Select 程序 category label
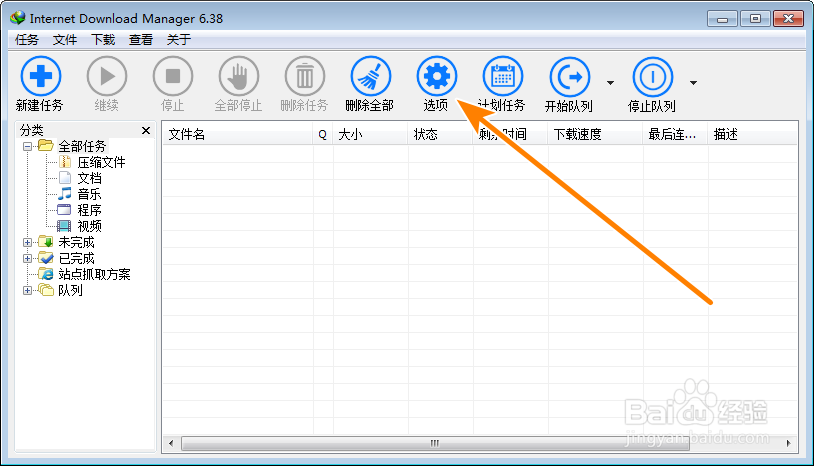814x466 pixels. pos(89,210)
